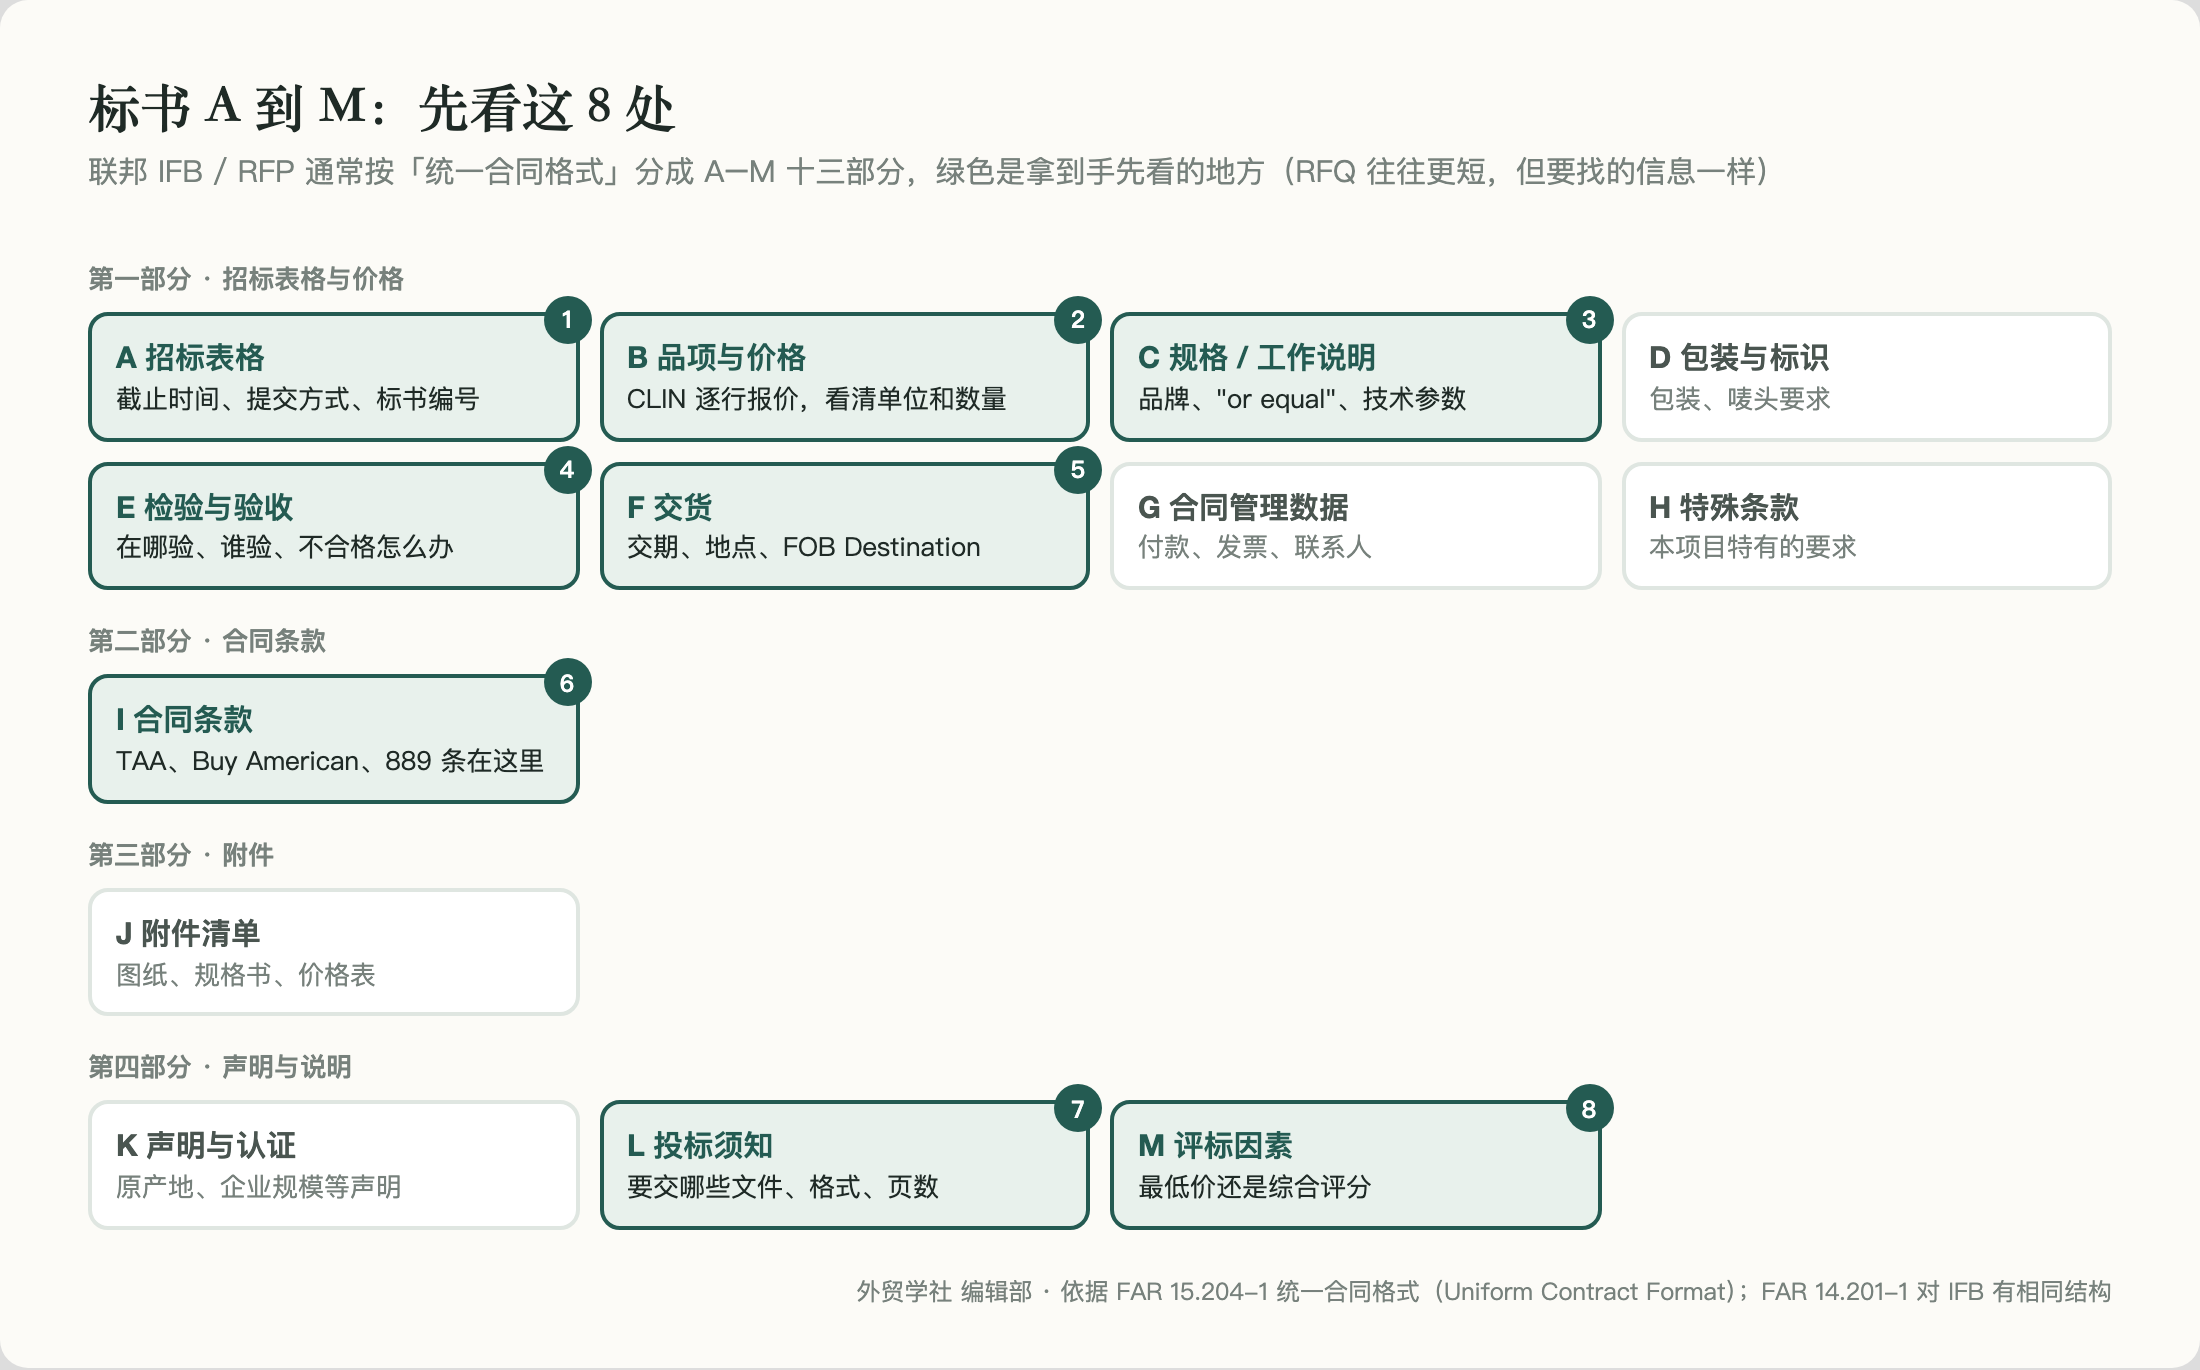
Task: Click the heading "第一部分 · 招标表格与价格"
Action: coord(246,279)
